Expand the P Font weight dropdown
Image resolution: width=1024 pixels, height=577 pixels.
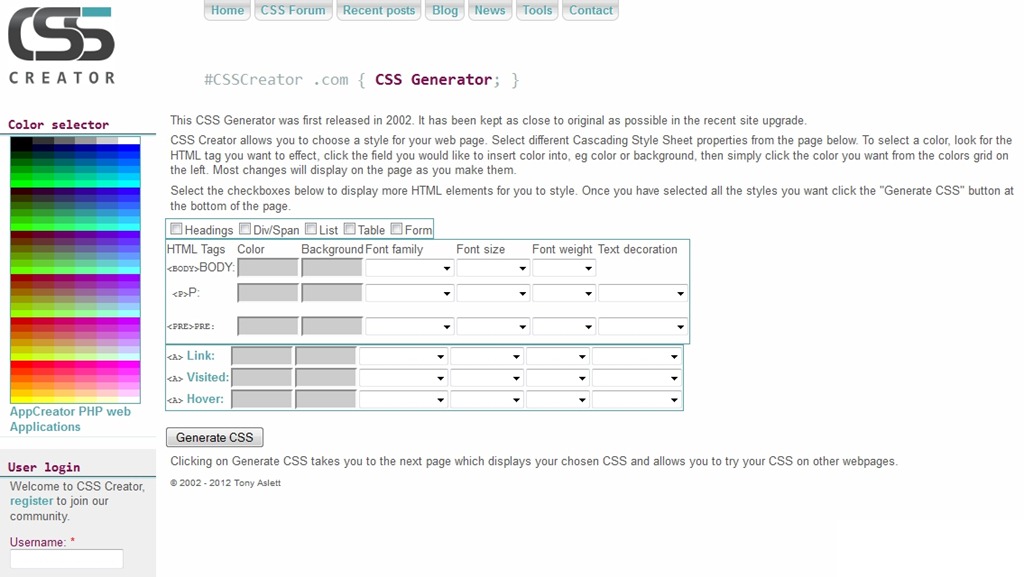pyautogui.click(x=564, y=294)
